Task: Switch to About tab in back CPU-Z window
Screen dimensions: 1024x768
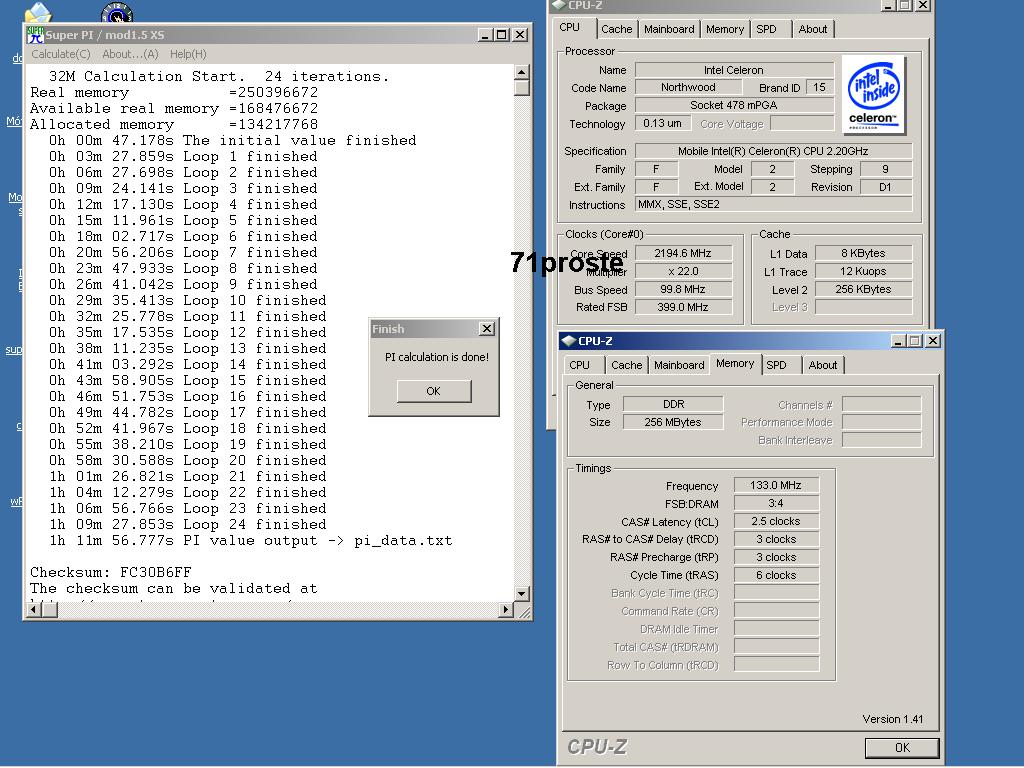Action: [812, 29]
